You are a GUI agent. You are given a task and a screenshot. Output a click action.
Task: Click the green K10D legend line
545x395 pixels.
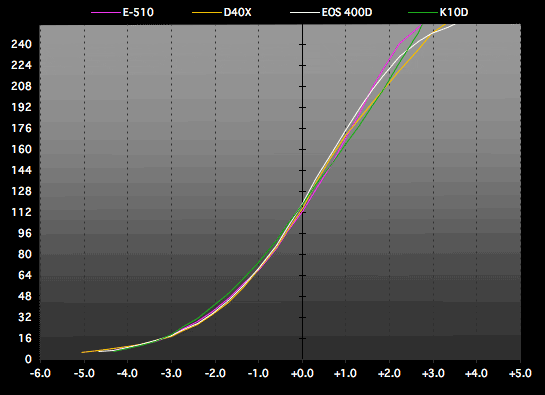(x=423, y=13)
